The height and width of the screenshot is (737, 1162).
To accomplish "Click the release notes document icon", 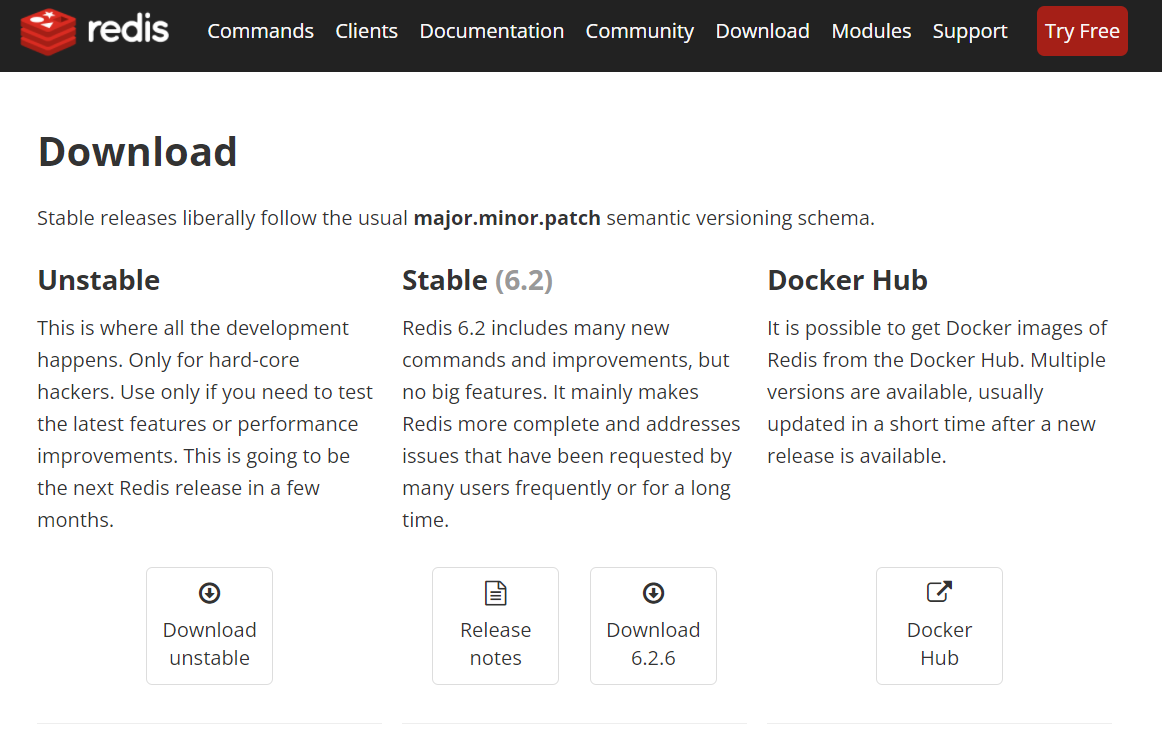I will pyautogui.click(x=495, y=593).
